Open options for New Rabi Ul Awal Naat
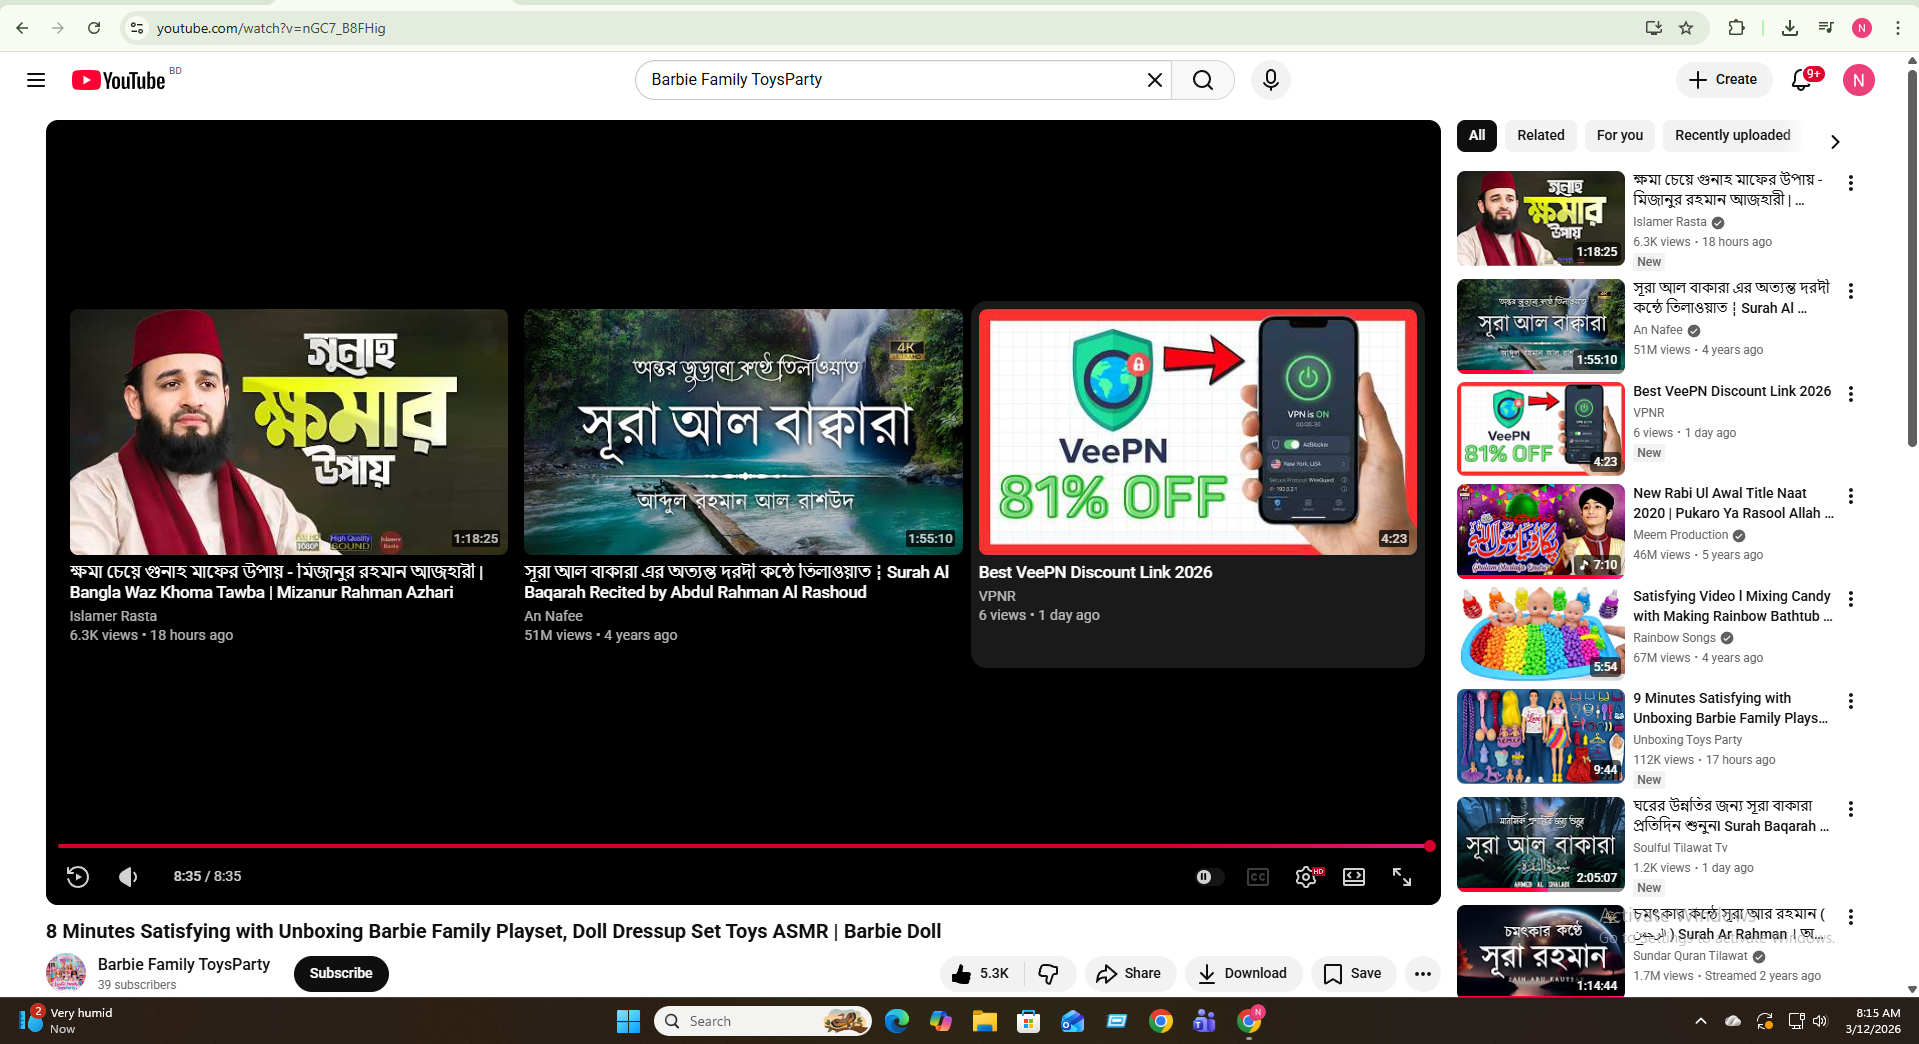Viewport: 1919px width, 1044px height. pyautogui.click(x=1851, y=497)
